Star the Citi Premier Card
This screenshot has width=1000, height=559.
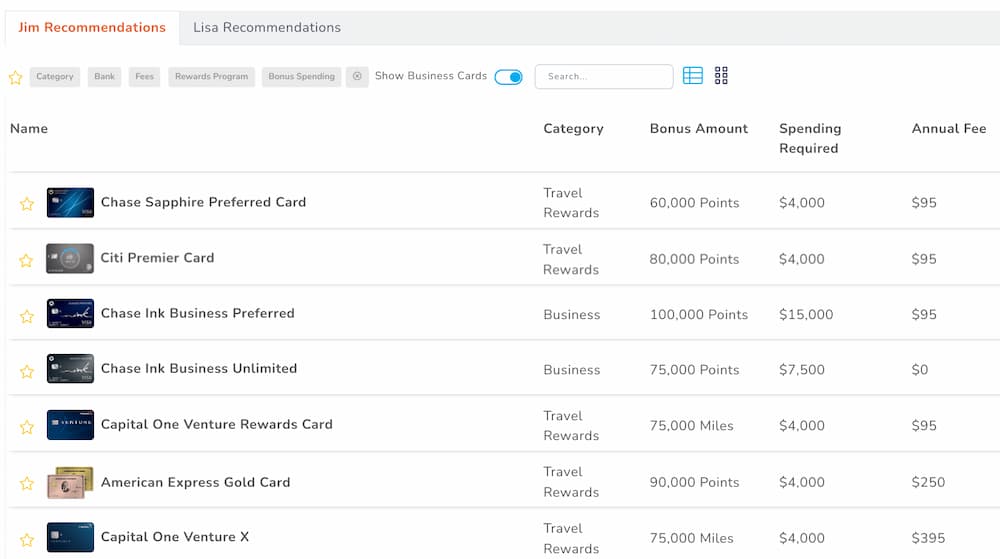coord(26,260)
